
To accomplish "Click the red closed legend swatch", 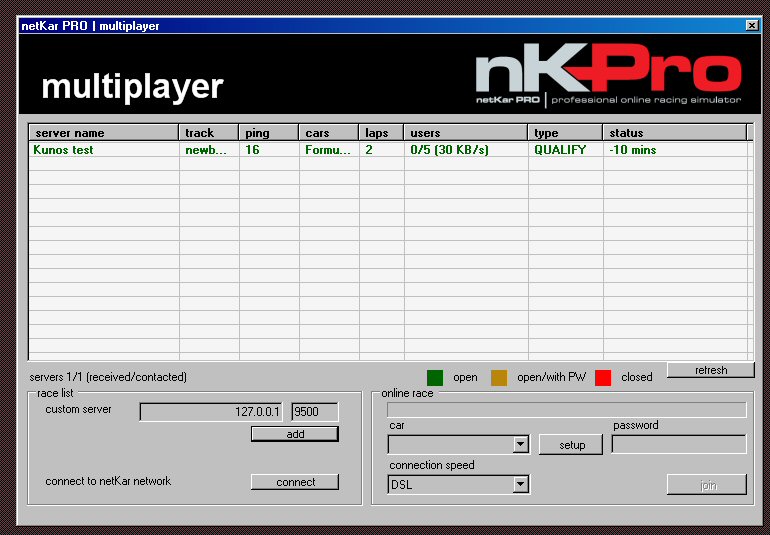I will point(603,378).
